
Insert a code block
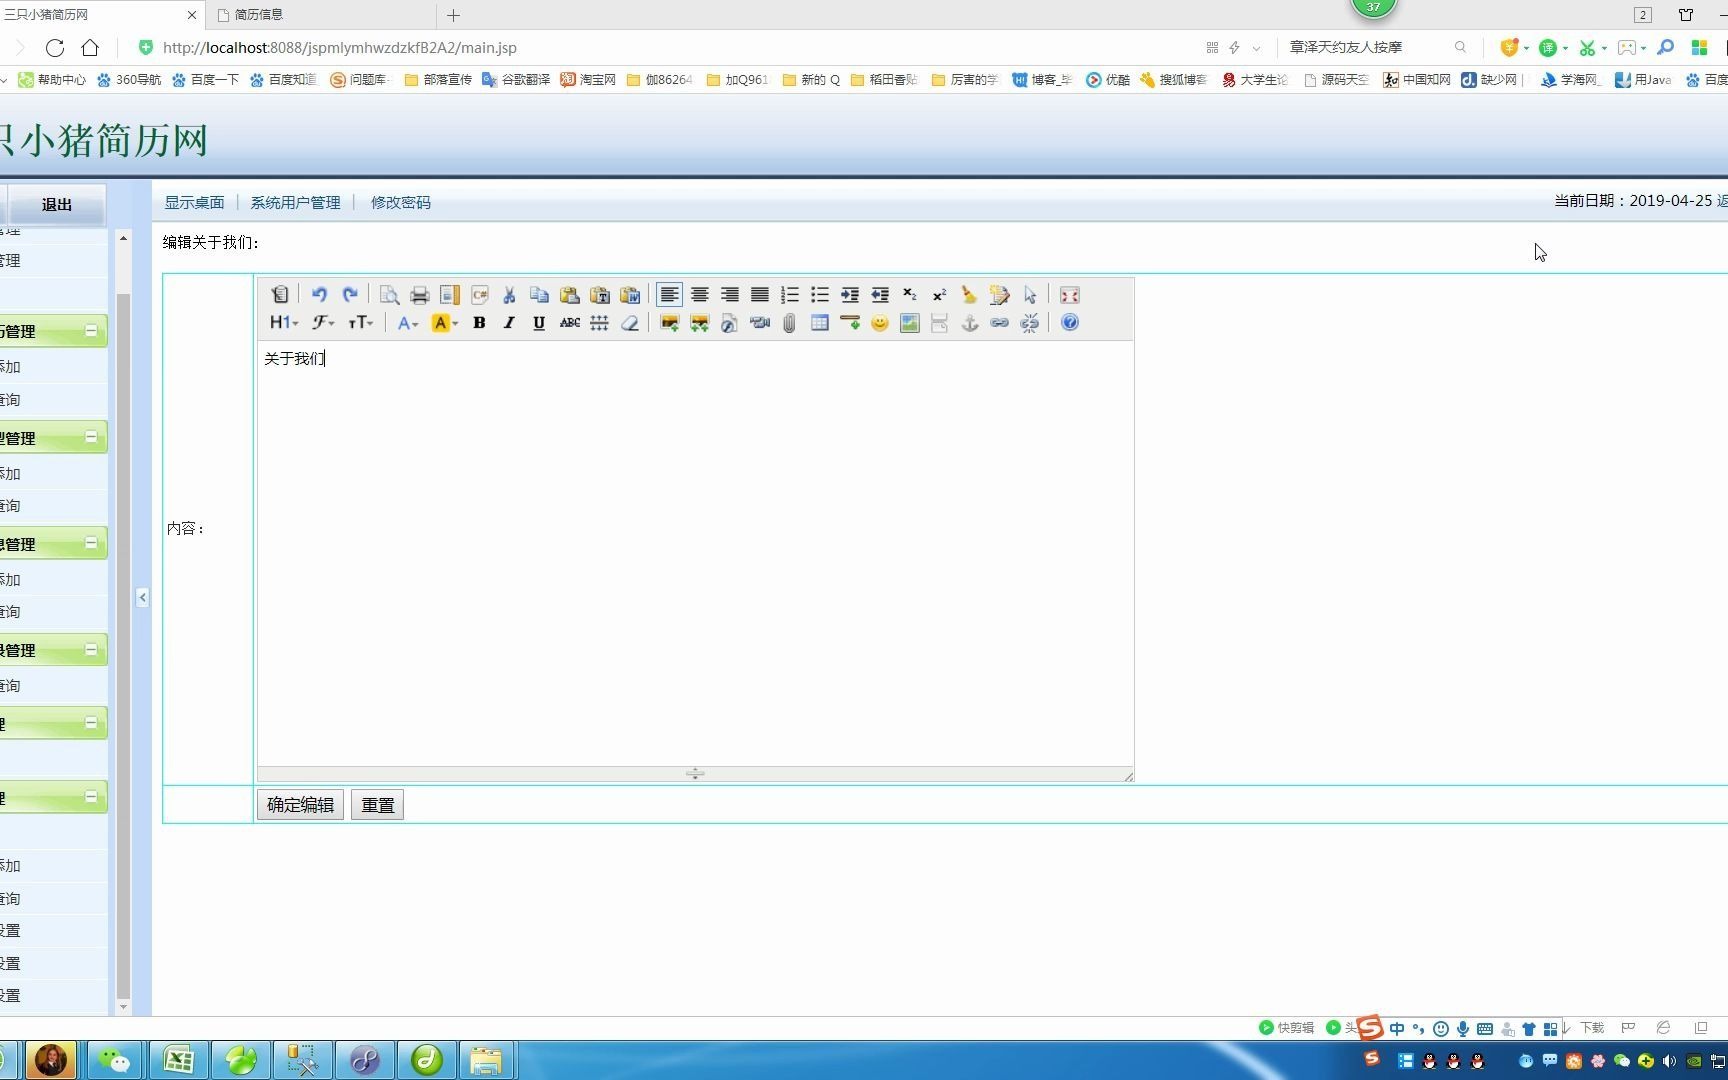coord(479,295)
